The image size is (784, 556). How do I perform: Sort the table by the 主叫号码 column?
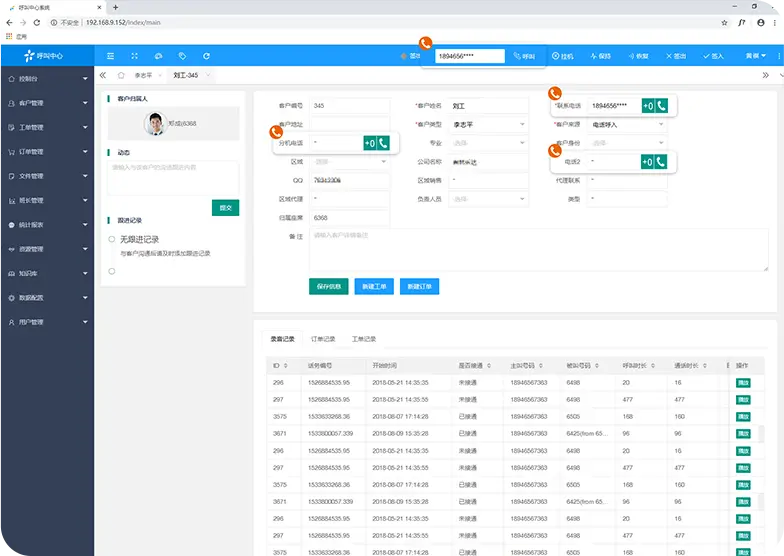click(x=540, y=366)
